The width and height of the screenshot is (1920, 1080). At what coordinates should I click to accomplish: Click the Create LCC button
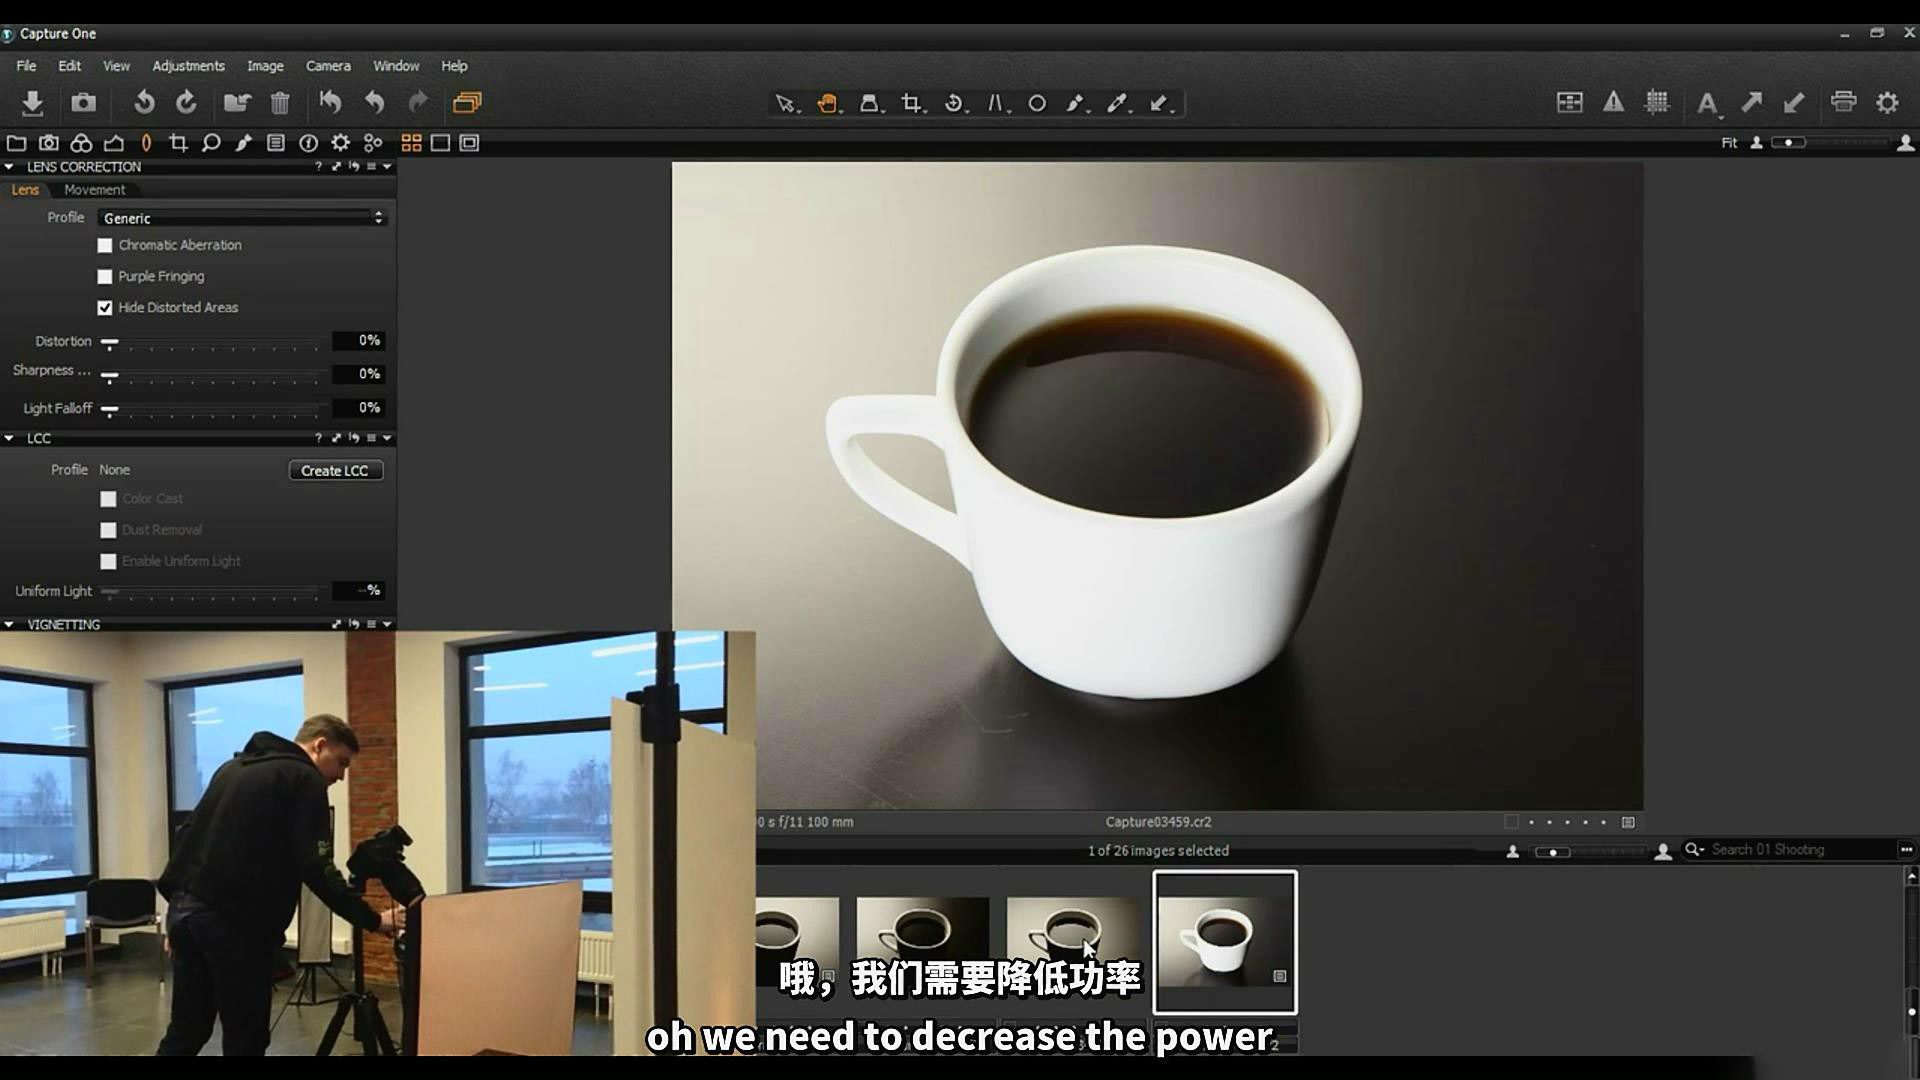[335, 471]
